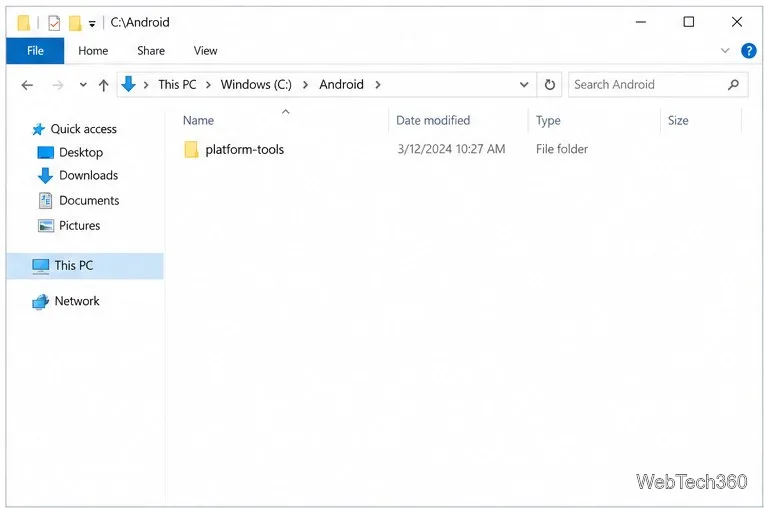
Task: Maximize the C:\Android window
Action: point(688,22)
